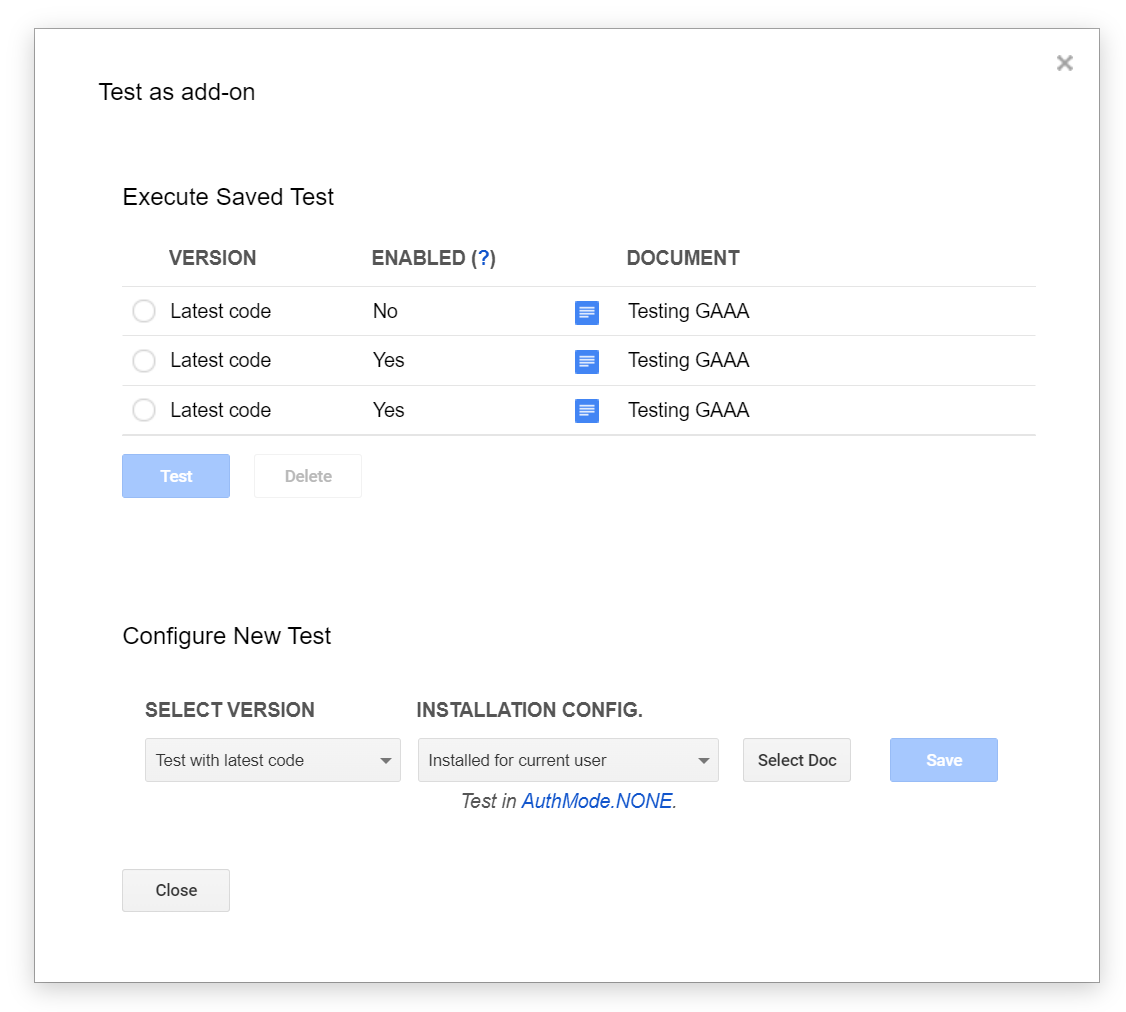Click the blue Test button
Image resolution: width=1126 pixels, height=1012 pixels.
point(176,476)
